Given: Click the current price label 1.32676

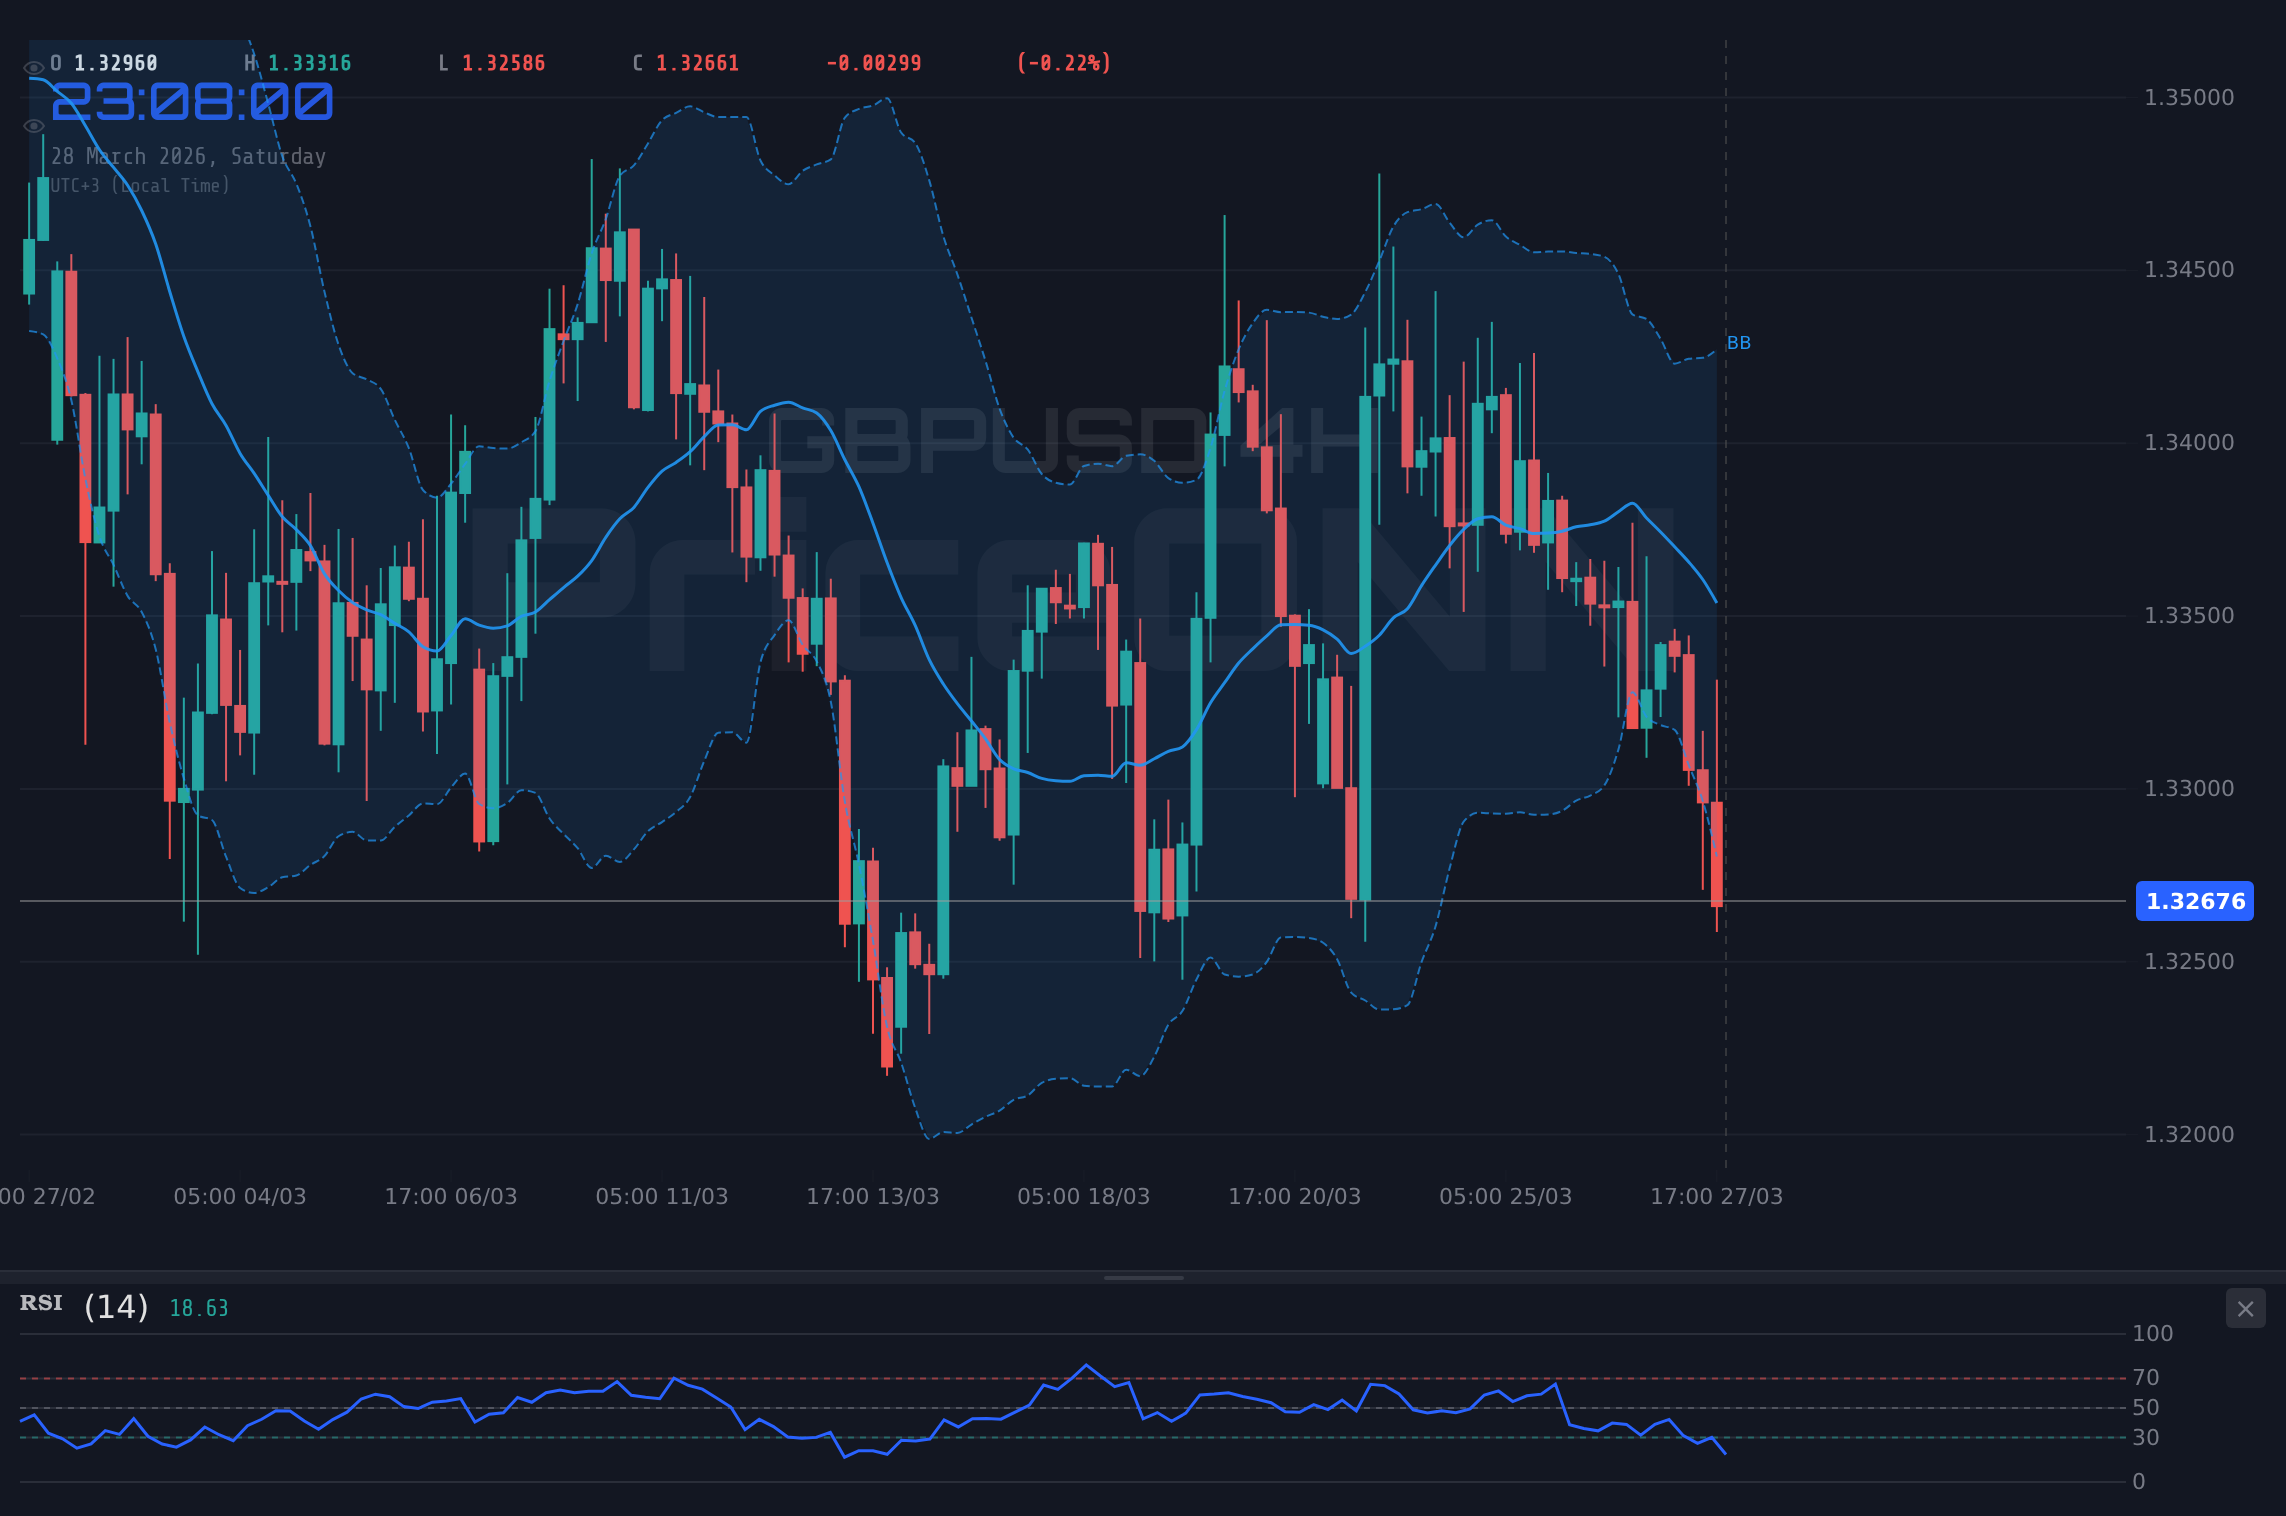Looking at the screenshot, I should tap(2195, 901).
